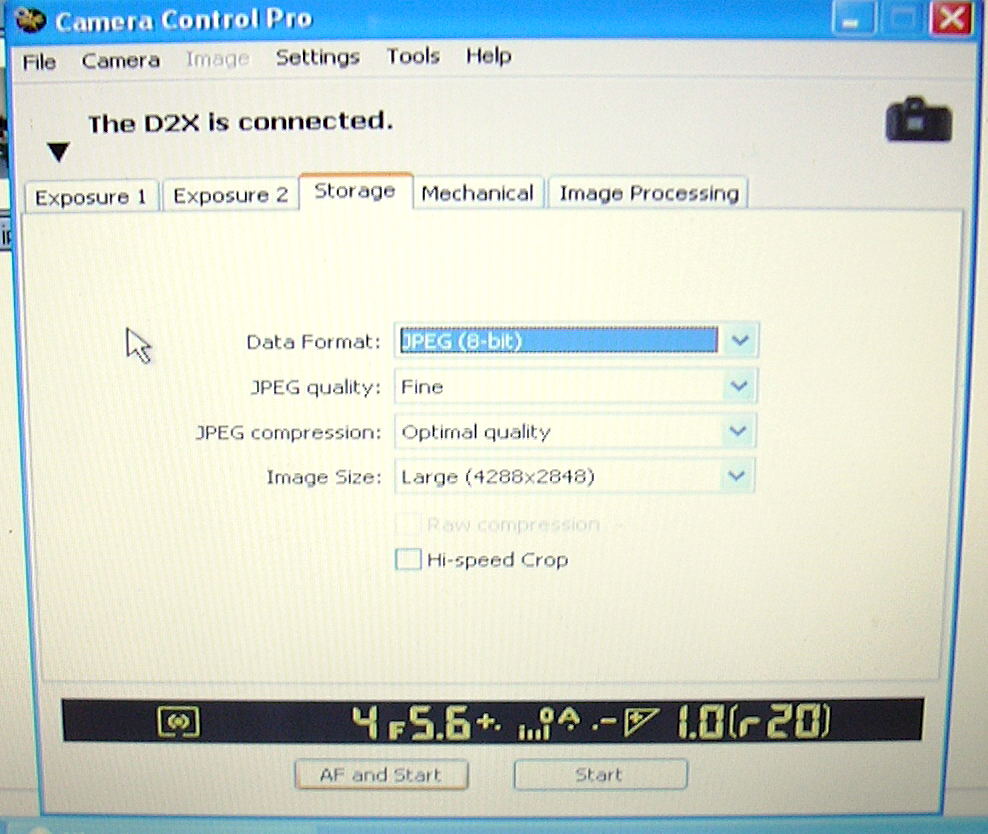Click the Image Size label
Screen dimensions: 988x834
click(x=324, y=477)
